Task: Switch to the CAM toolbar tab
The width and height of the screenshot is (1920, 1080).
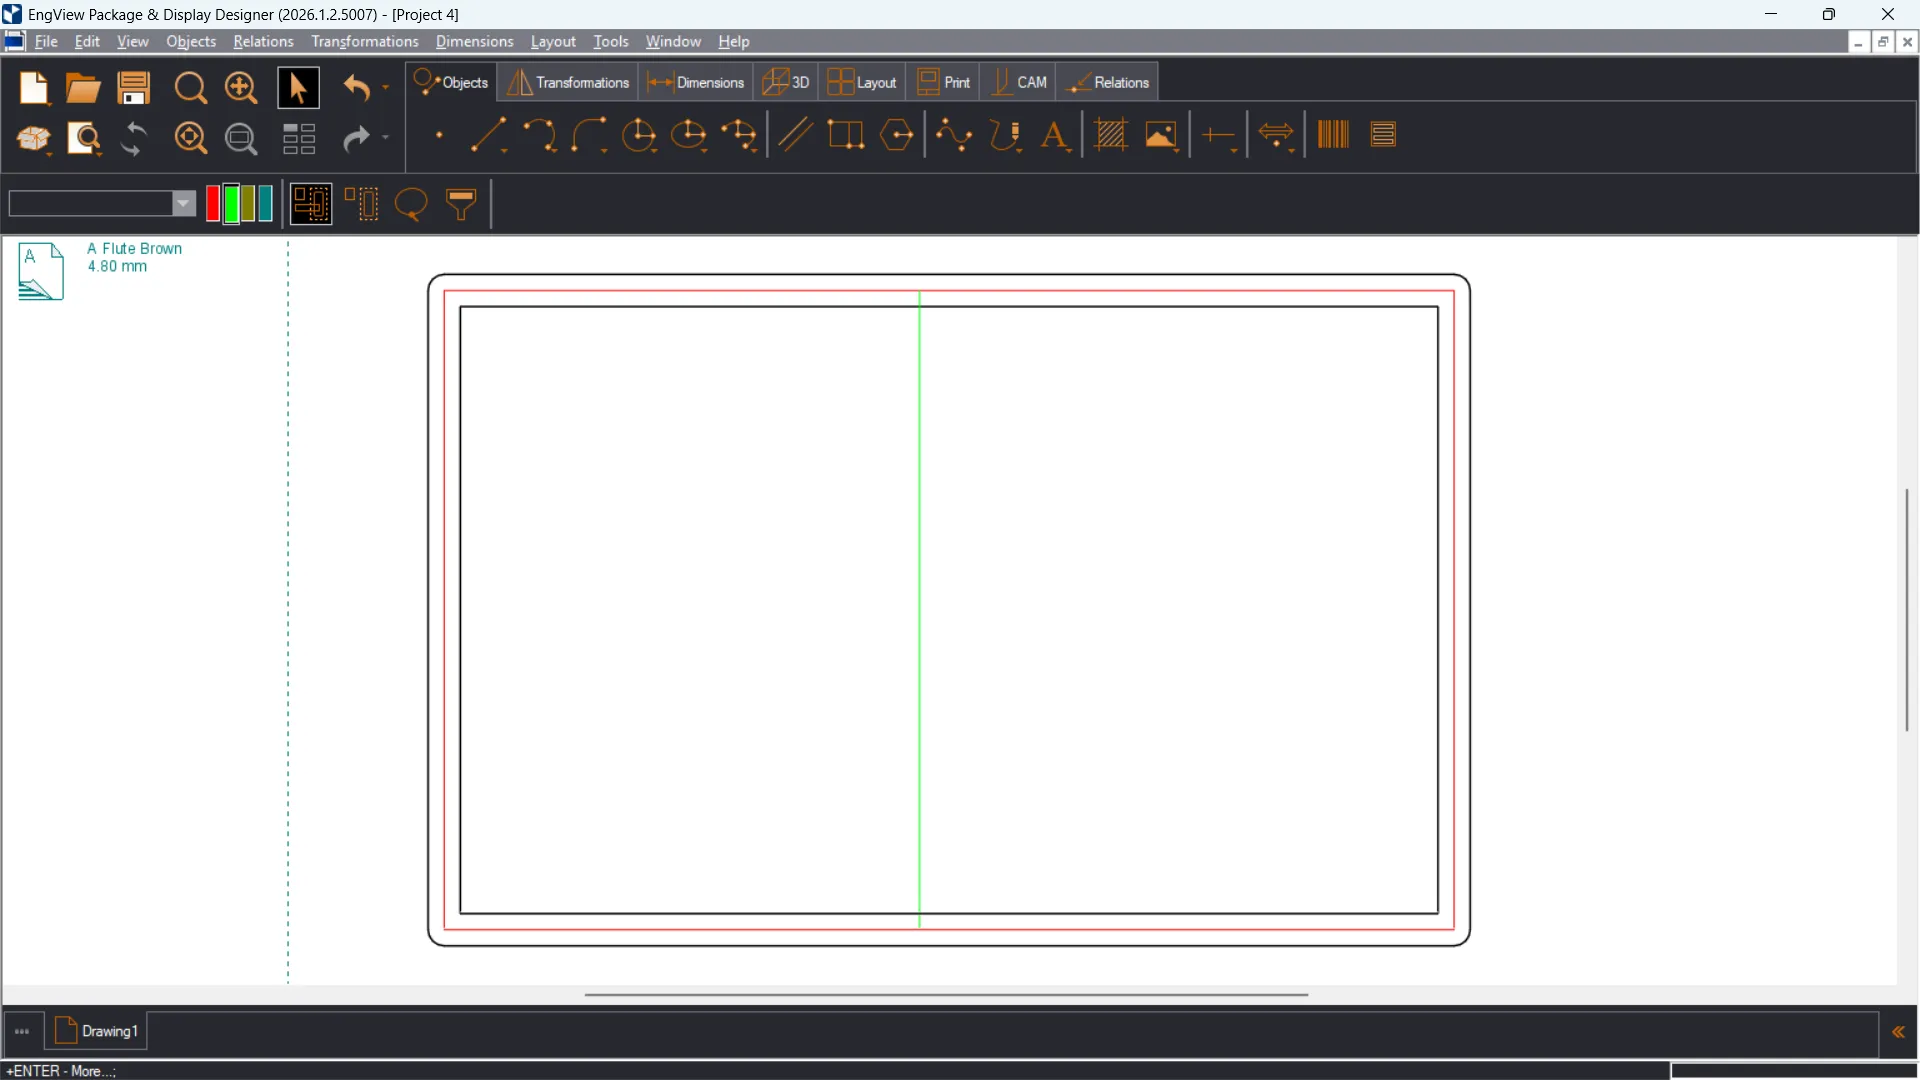Action: 1019,83
